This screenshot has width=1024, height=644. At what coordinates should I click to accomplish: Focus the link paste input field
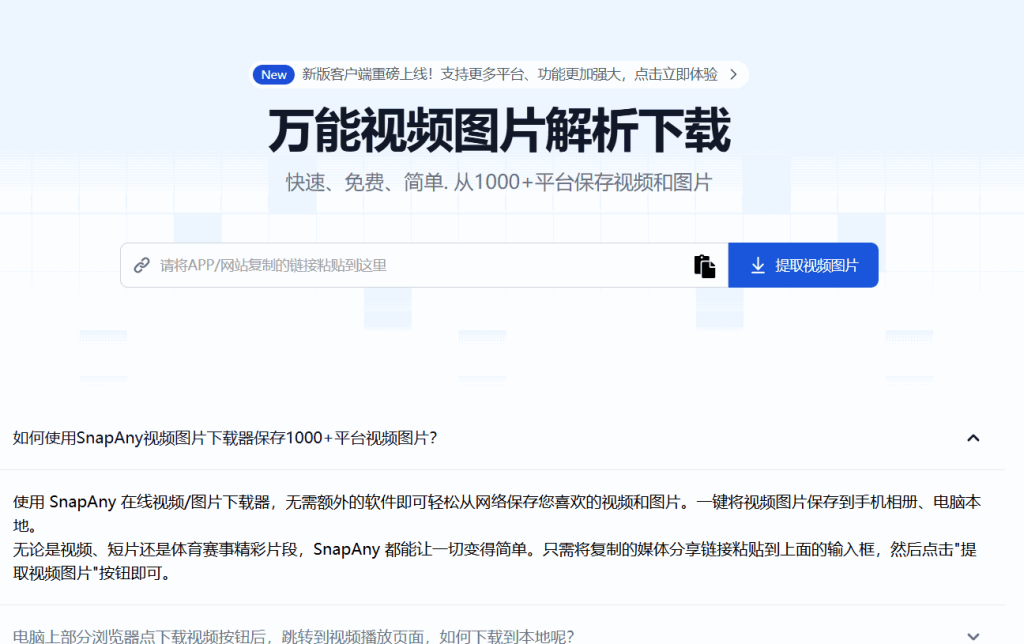pos(424,265)
